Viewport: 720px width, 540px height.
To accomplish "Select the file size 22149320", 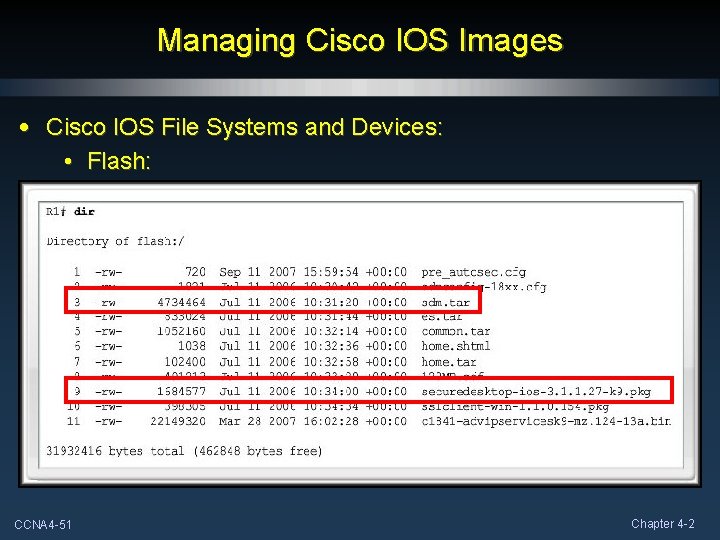I will point(178,421).
